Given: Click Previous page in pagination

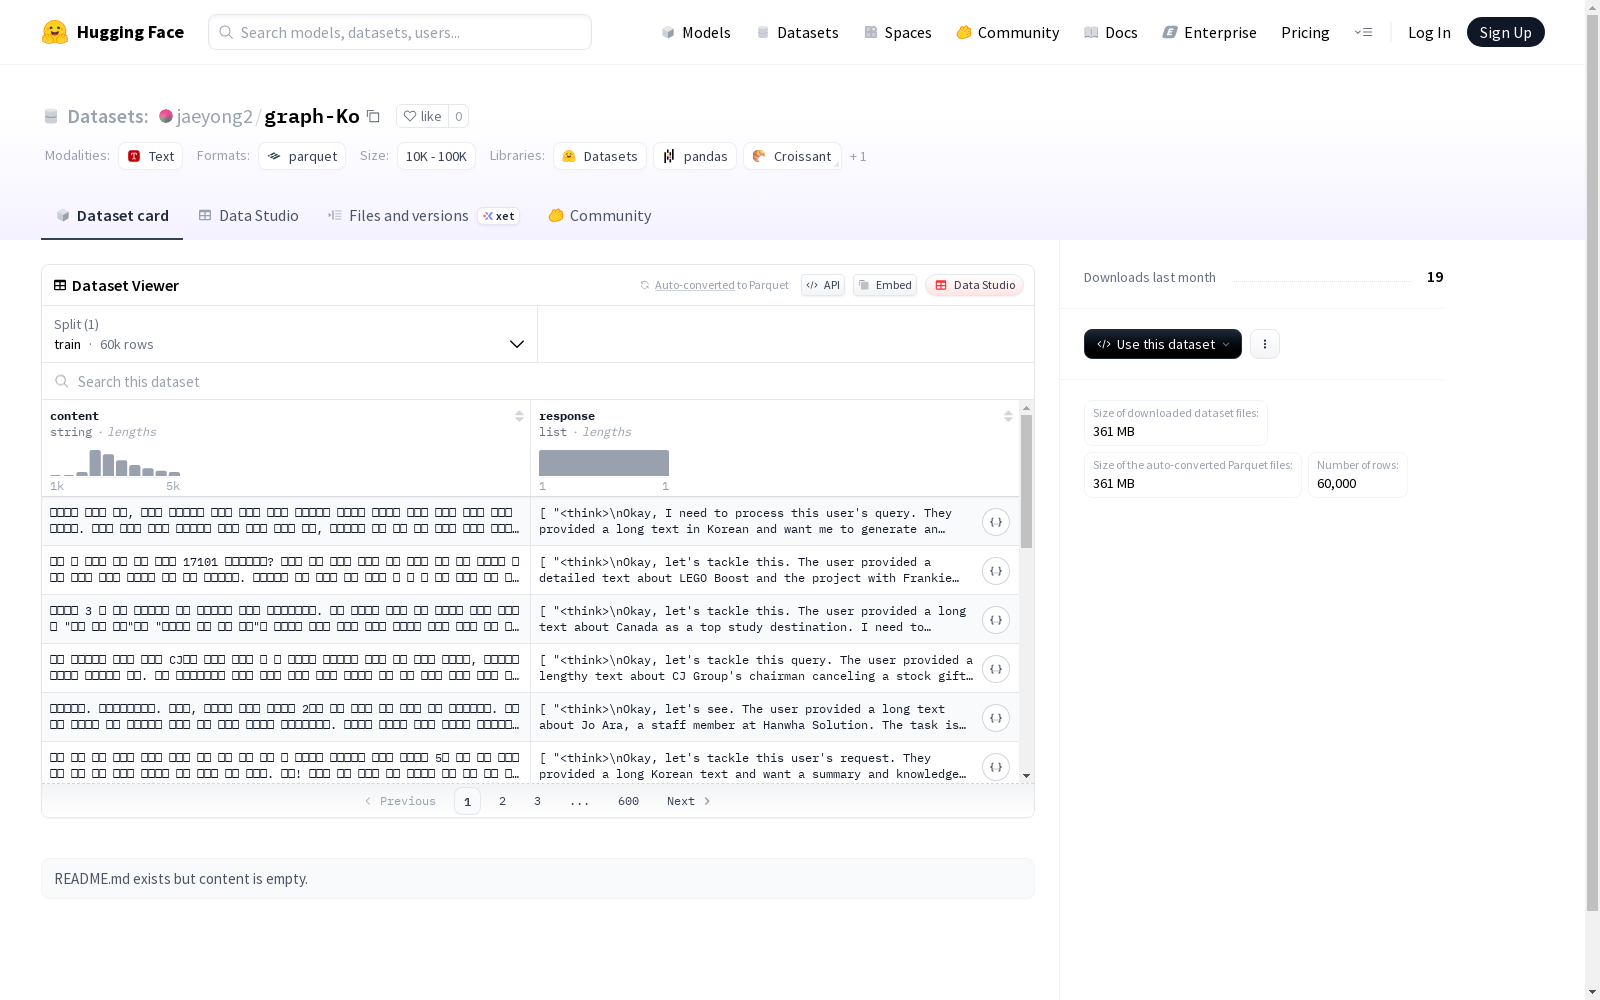Looking at the screenshot, I should (x=400, y=801).
